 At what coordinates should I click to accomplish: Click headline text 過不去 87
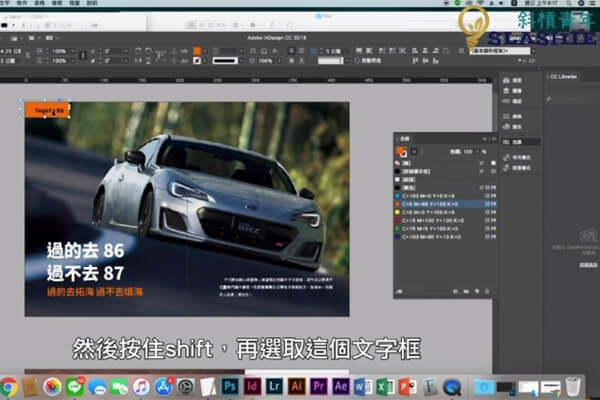[x=85, y=273]
